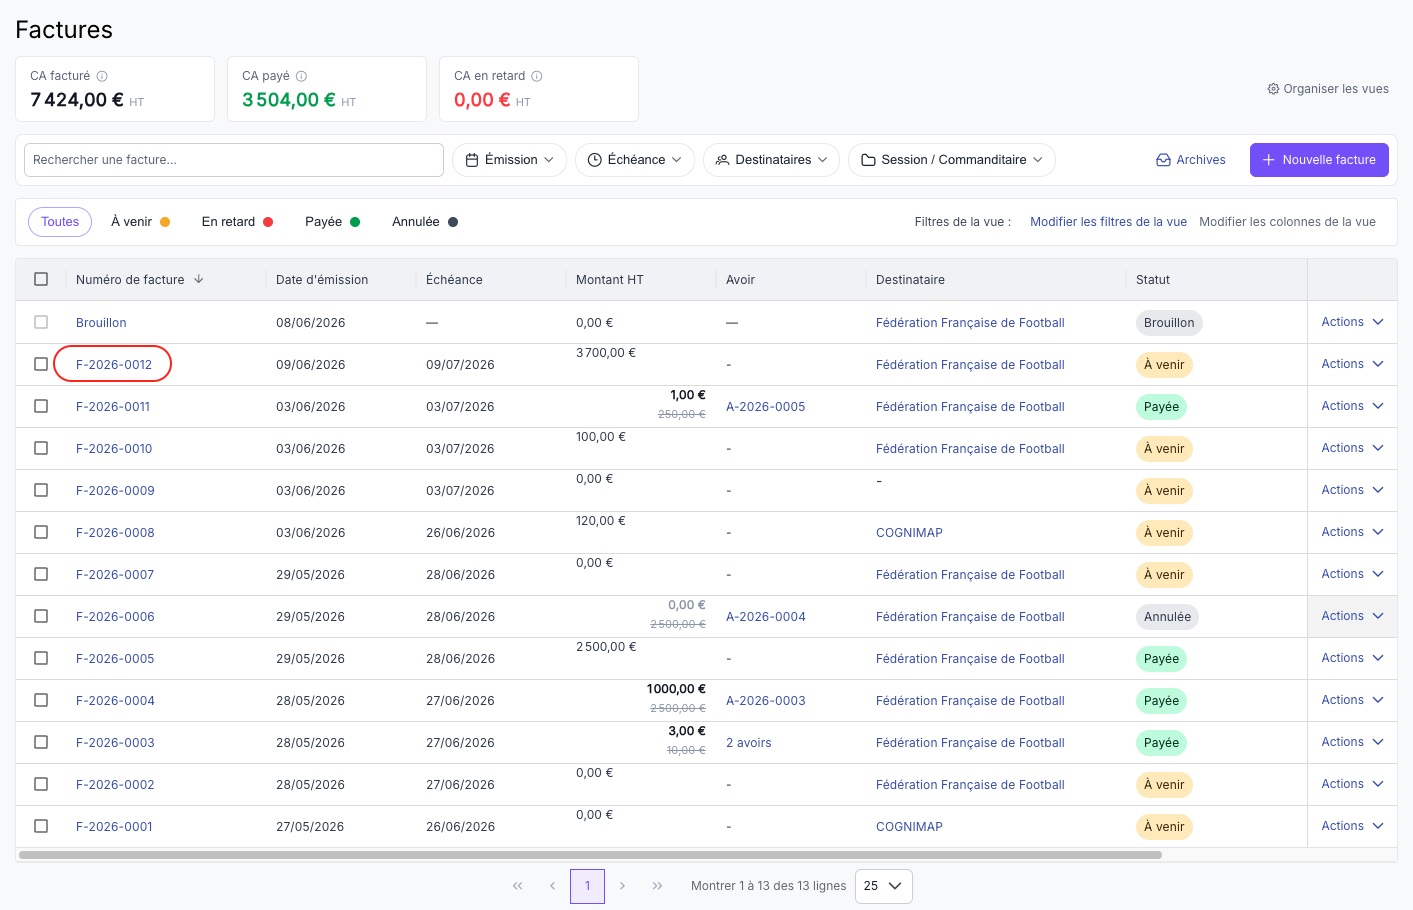Expand the Destinataires filter dropdown
This screenshot has width=1413, height=910.
click(x=771, y=160)
